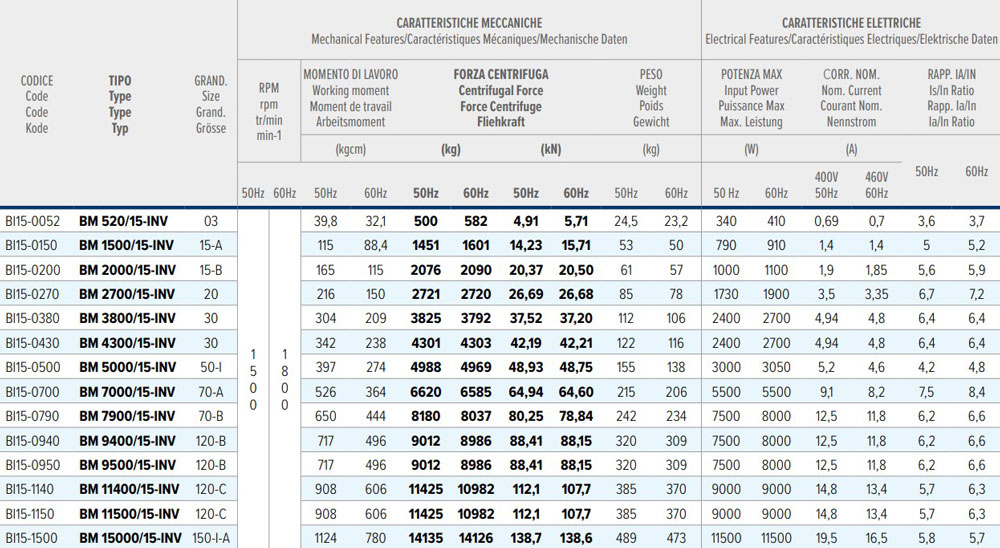Click type BM 5000/15-INV
Screen dimensions: 1000x548
(128, 367)
